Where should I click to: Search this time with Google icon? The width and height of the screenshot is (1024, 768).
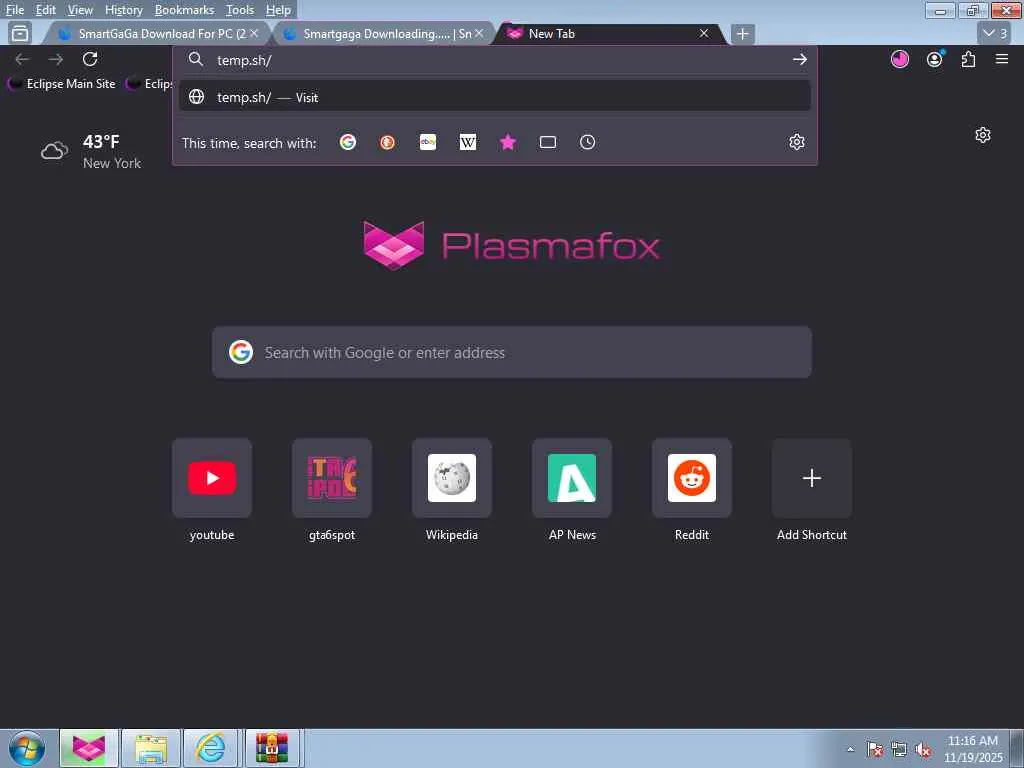click(347, 142)
